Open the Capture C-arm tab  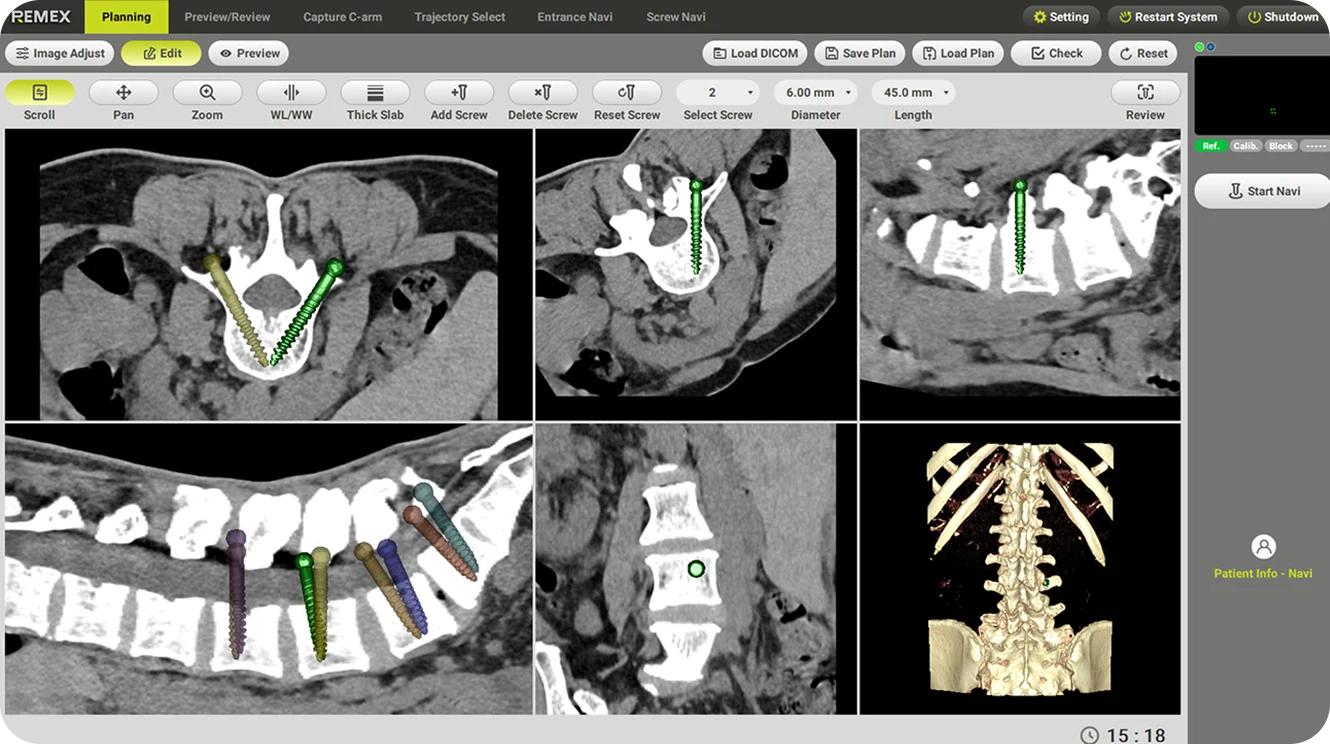(x=342, y=17)
